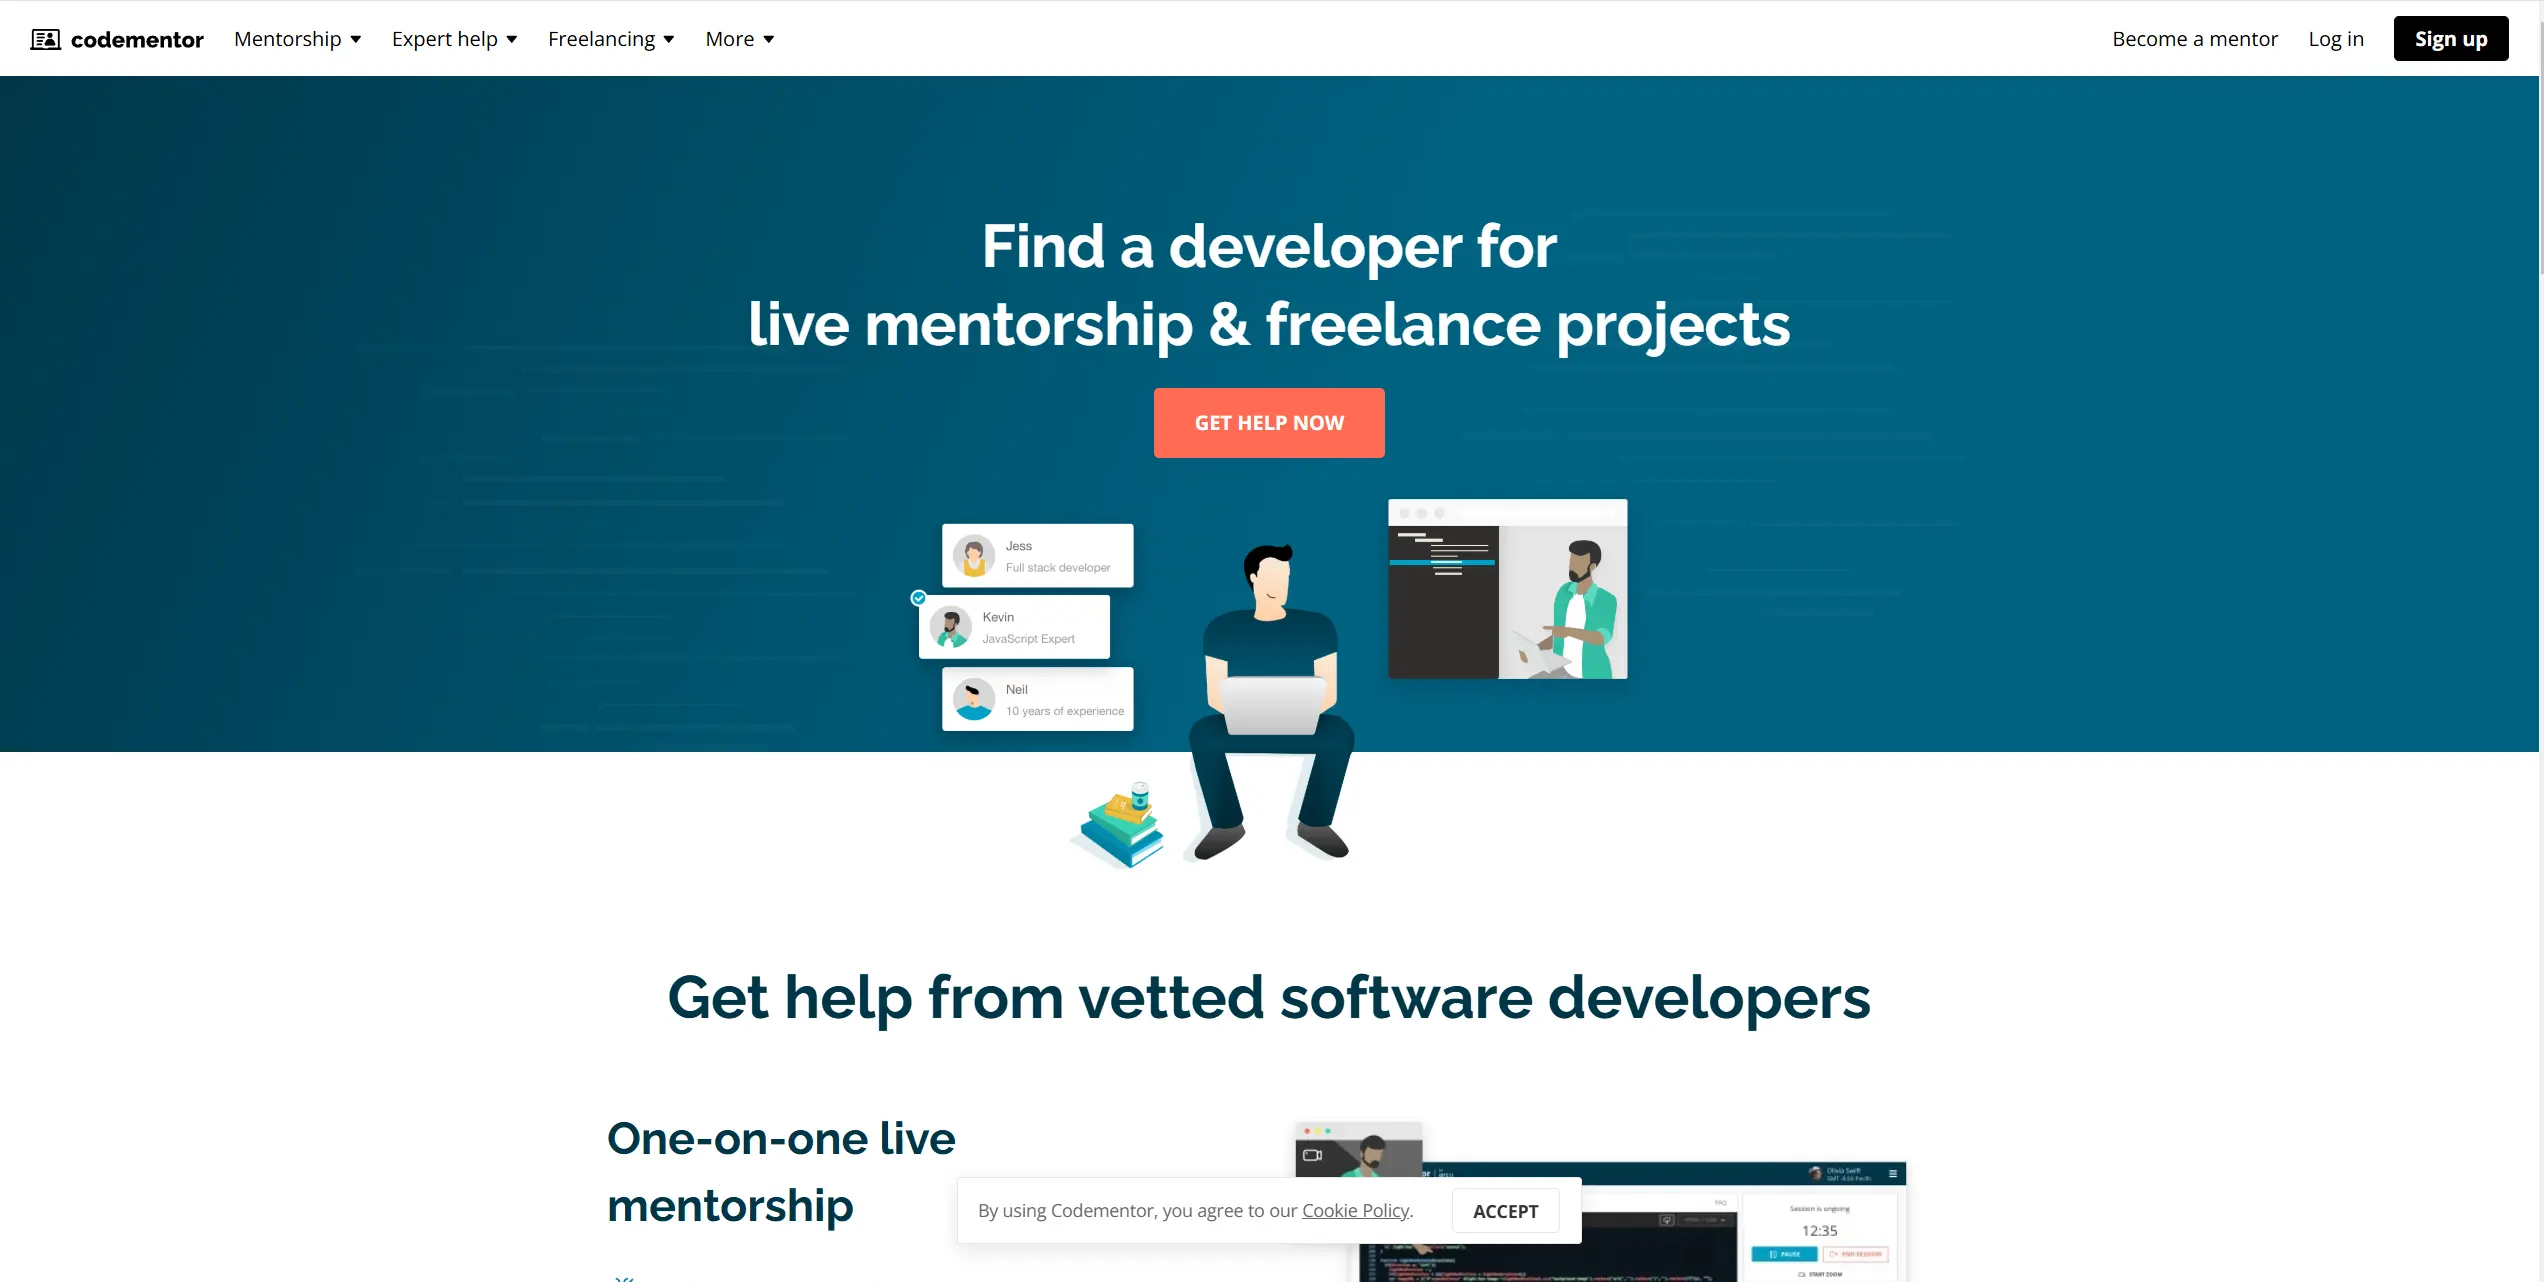
Task: Click the Jess full stack developer profile icon
Action: (973, 556)
